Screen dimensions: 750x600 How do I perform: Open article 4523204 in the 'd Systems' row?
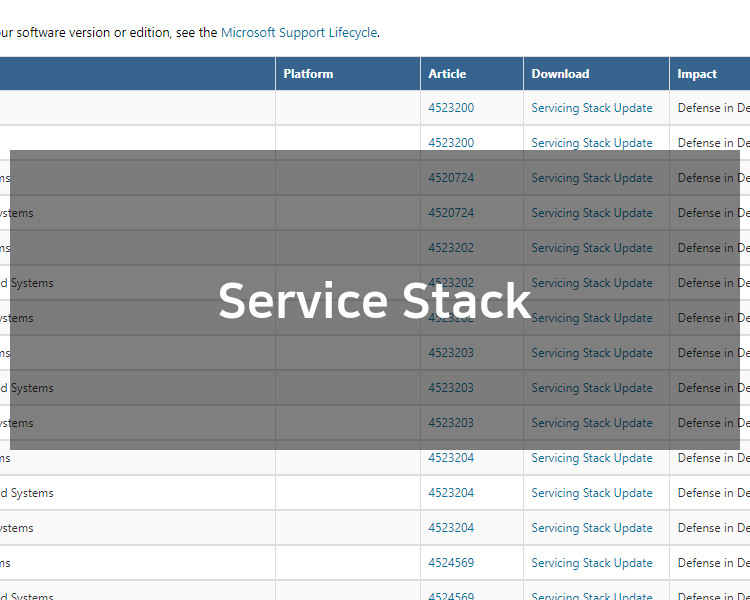pyautogui.click(x=451, y=492)
